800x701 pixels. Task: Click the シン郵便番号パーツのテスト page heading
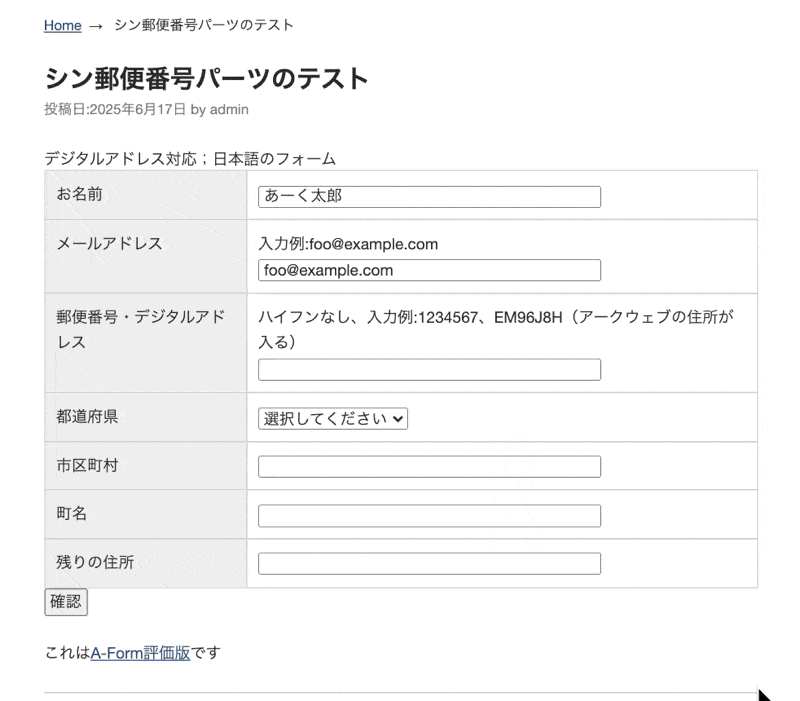coord(207,79)
